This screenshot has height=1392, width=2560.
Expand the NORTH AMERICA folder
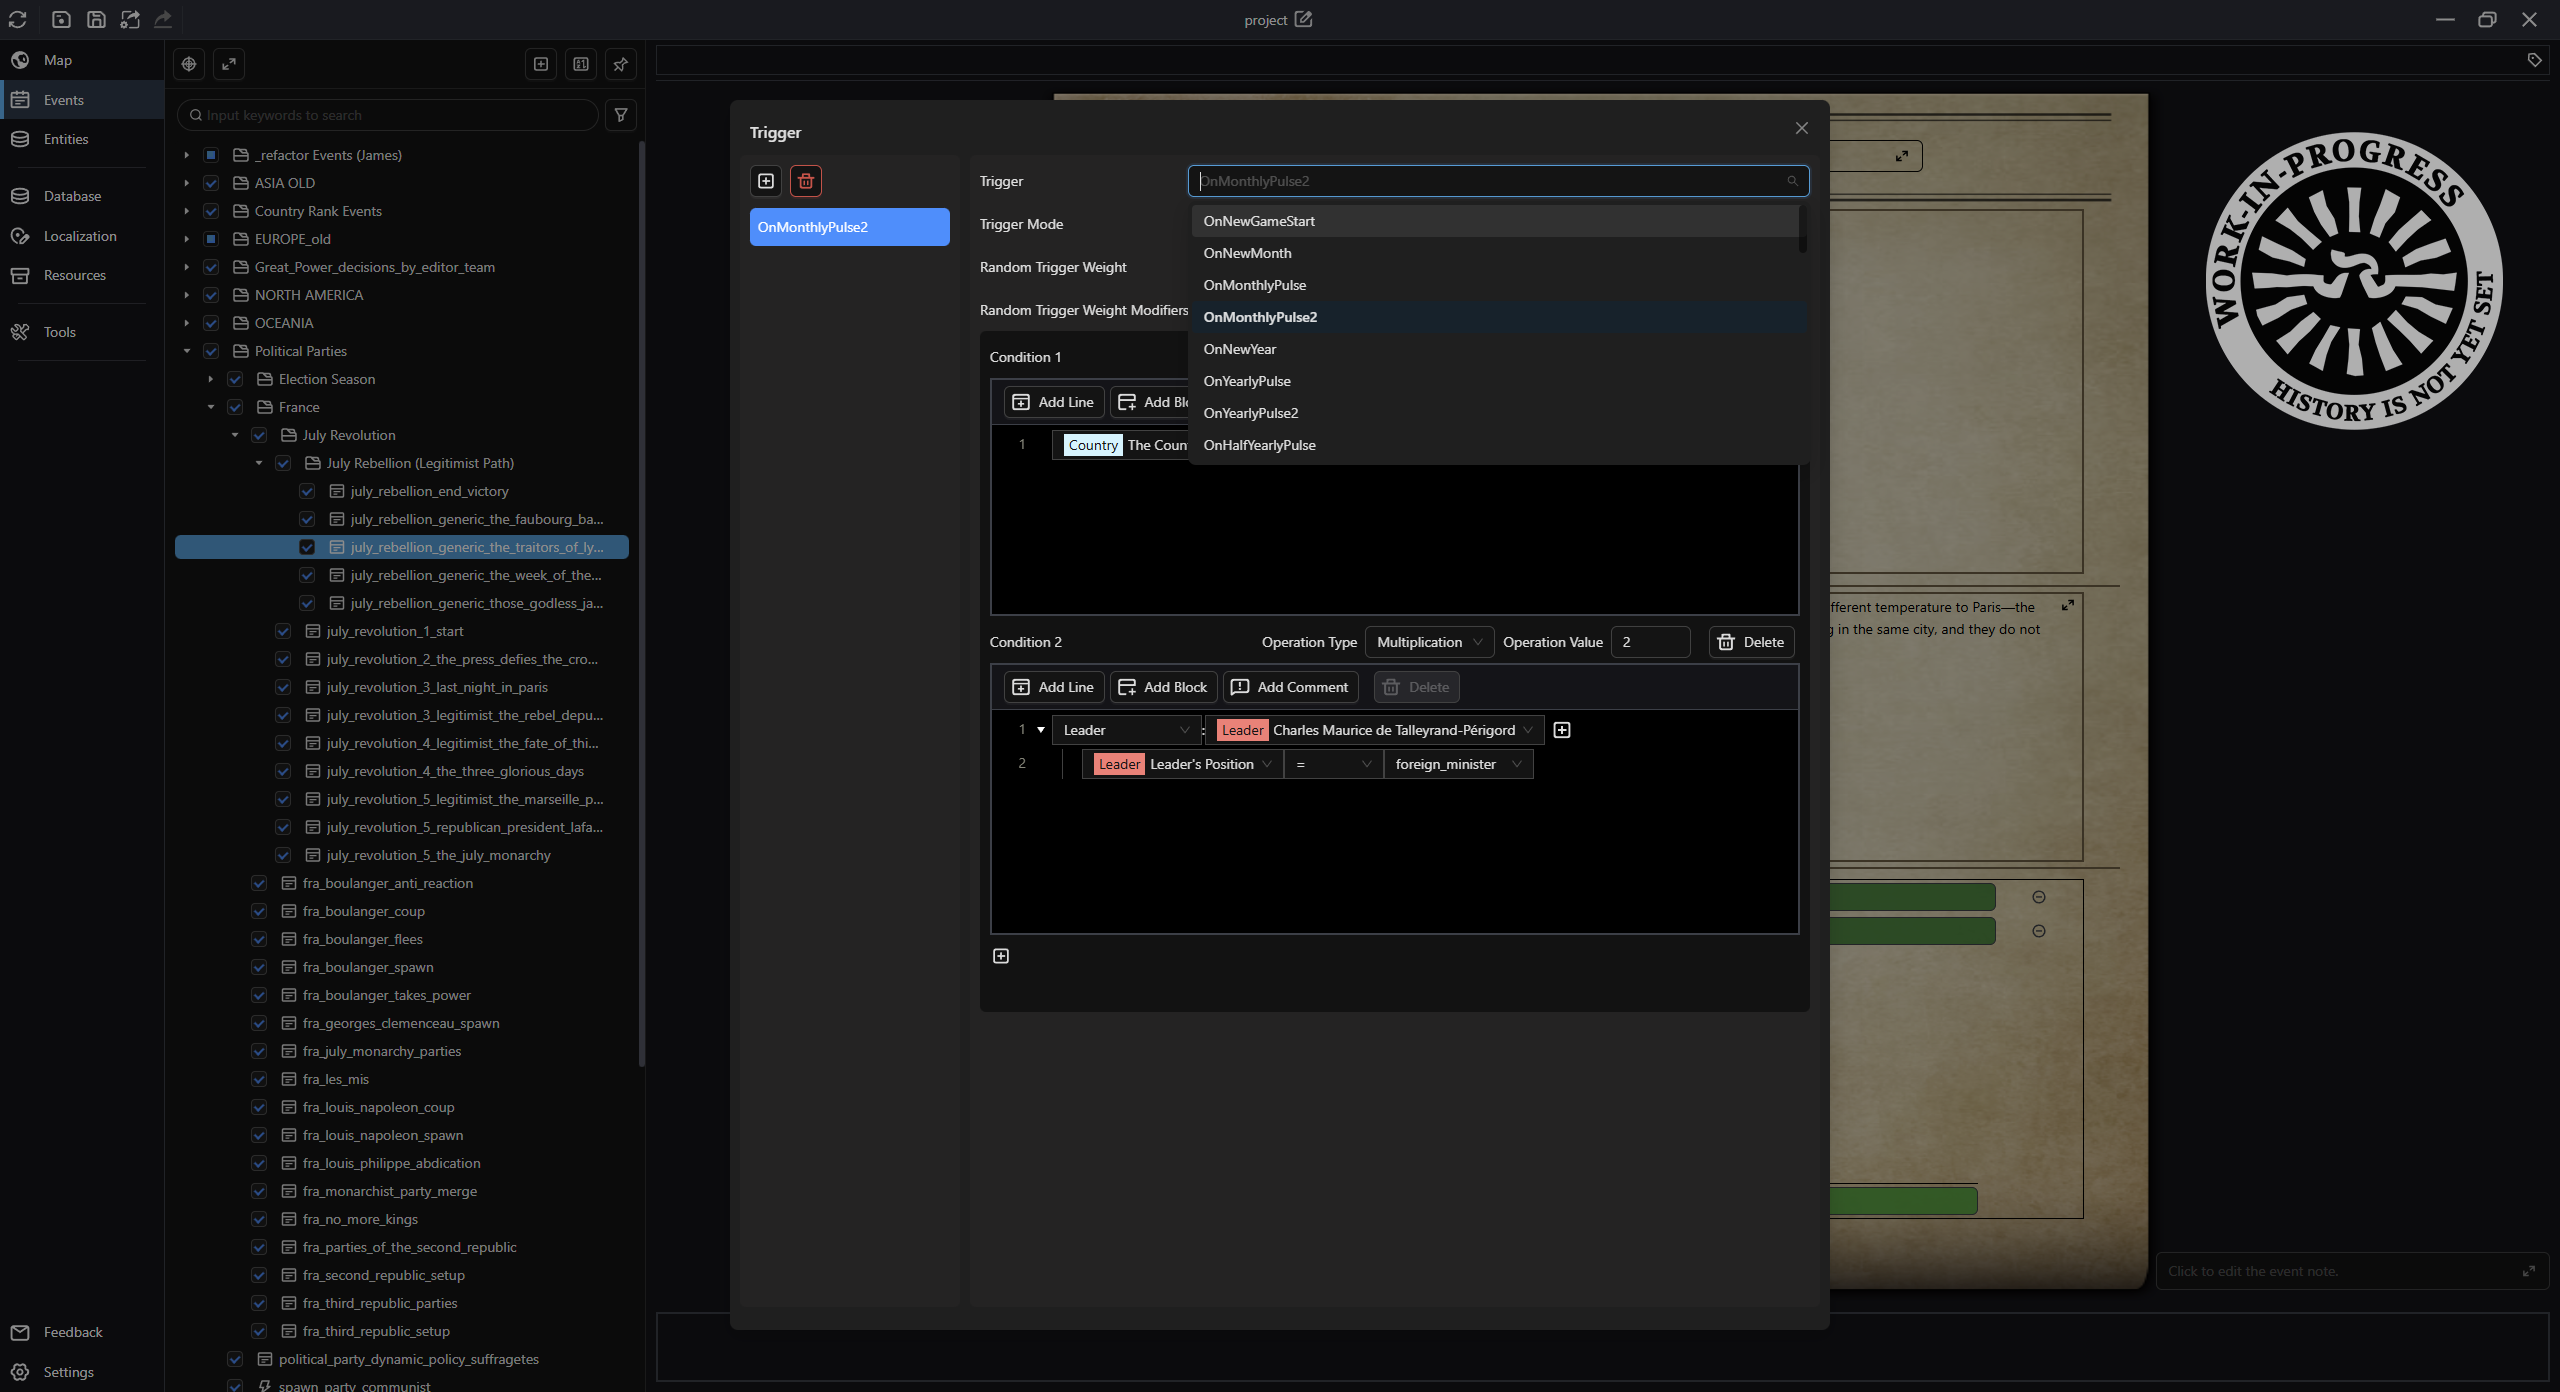186,295
